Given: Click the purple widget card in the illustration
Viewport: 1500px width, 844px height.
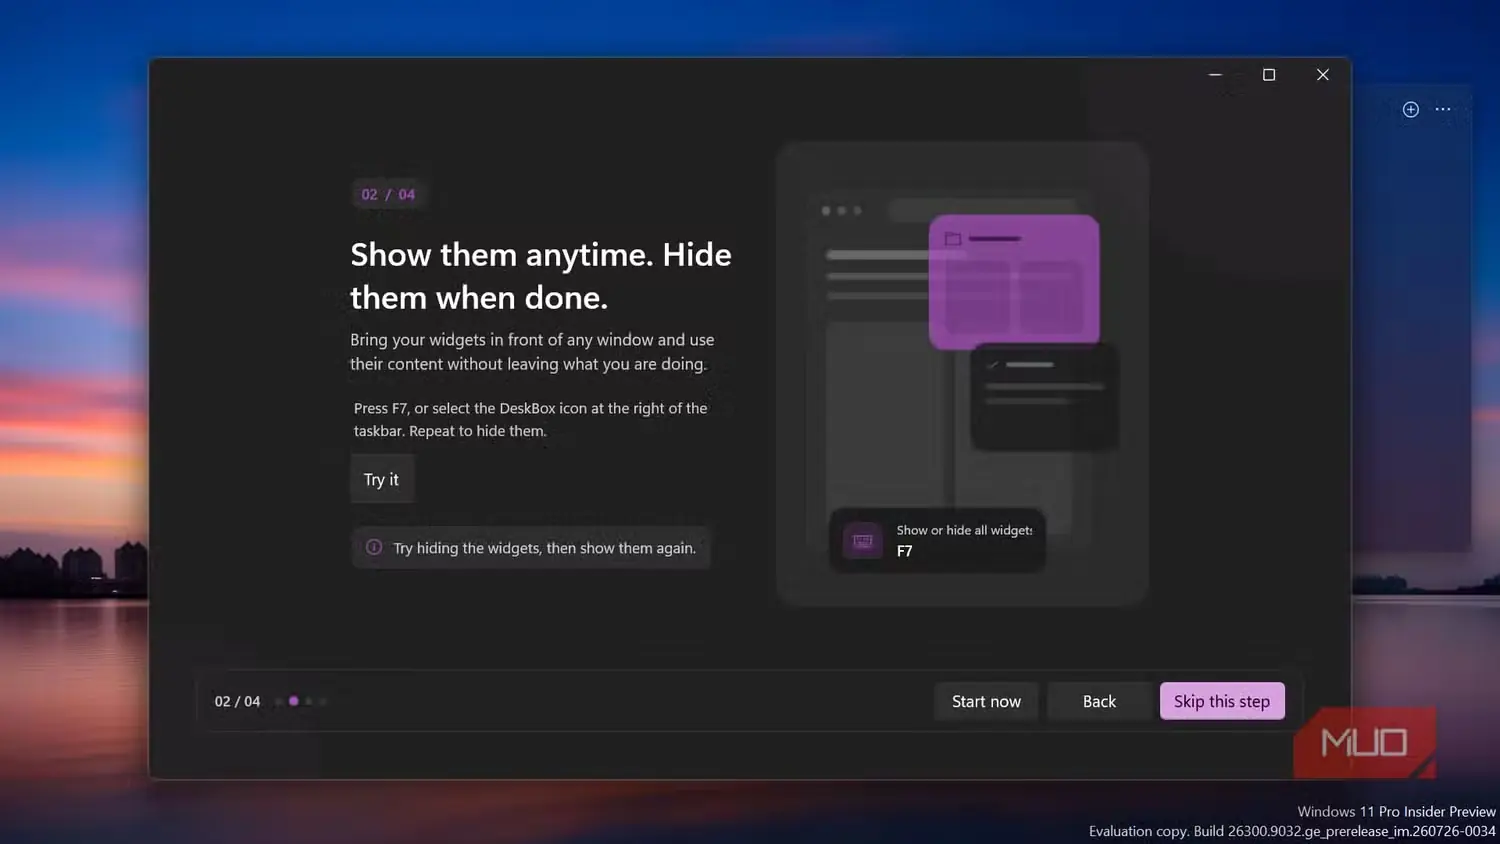Looking at the screenshot, I should (x=1014, y=282).
